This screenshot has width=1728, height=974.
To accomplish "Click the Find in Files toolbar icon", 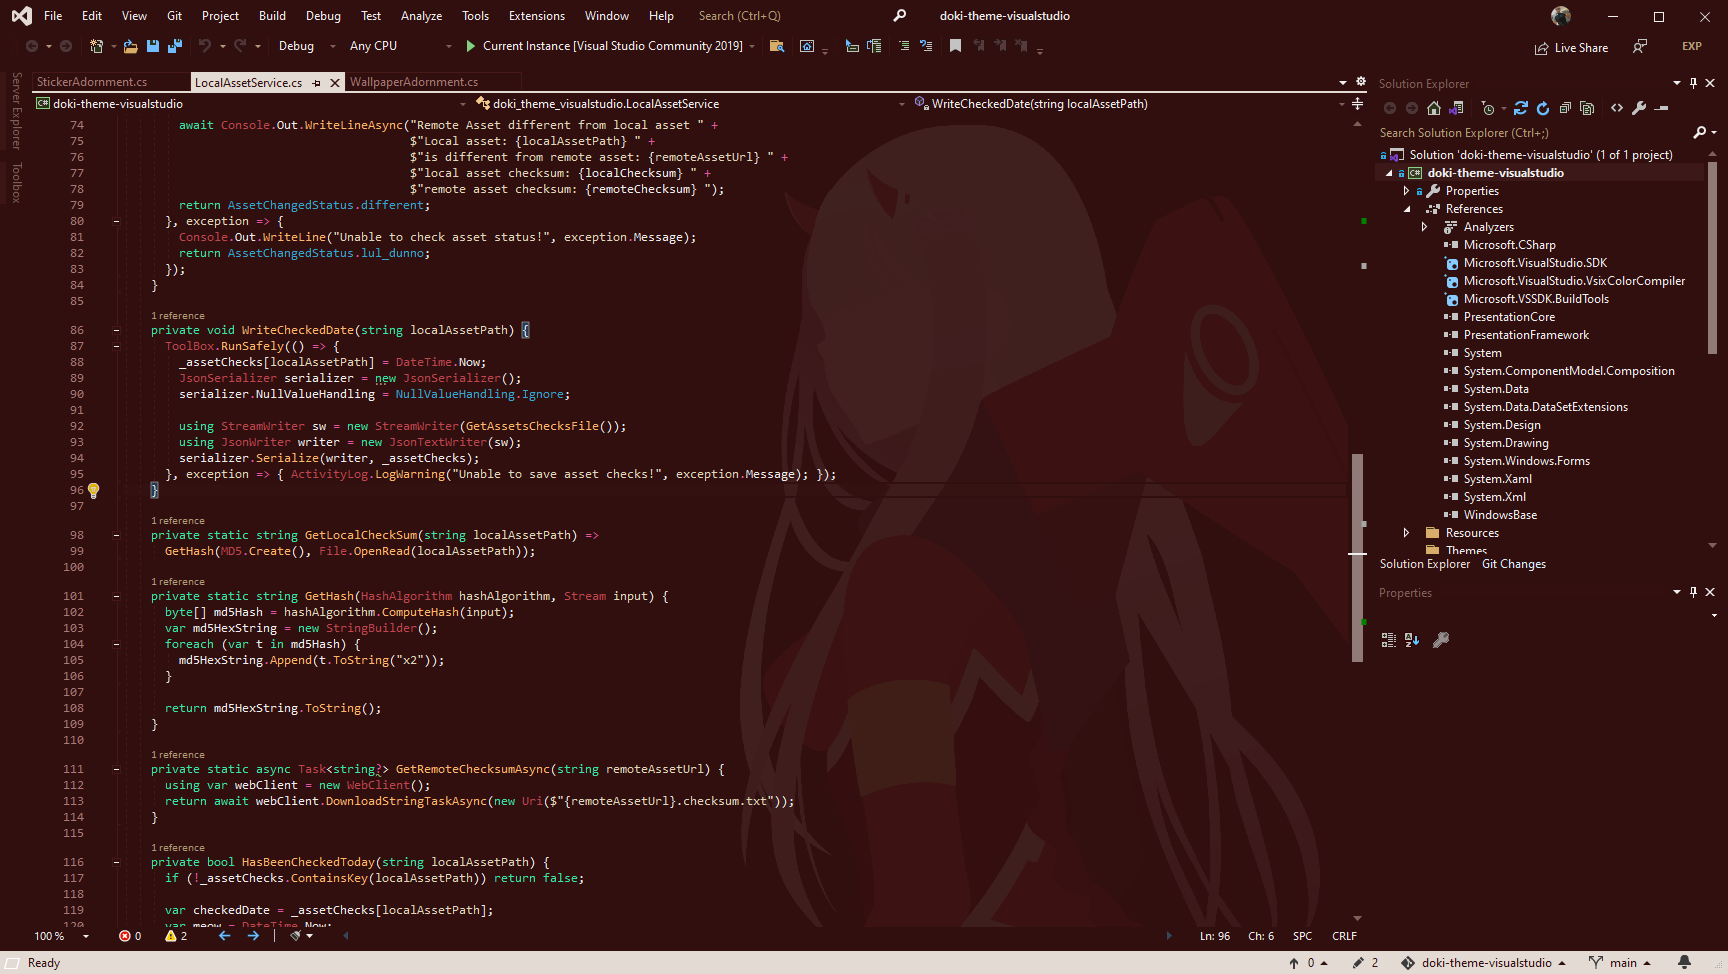I will 777,46.
